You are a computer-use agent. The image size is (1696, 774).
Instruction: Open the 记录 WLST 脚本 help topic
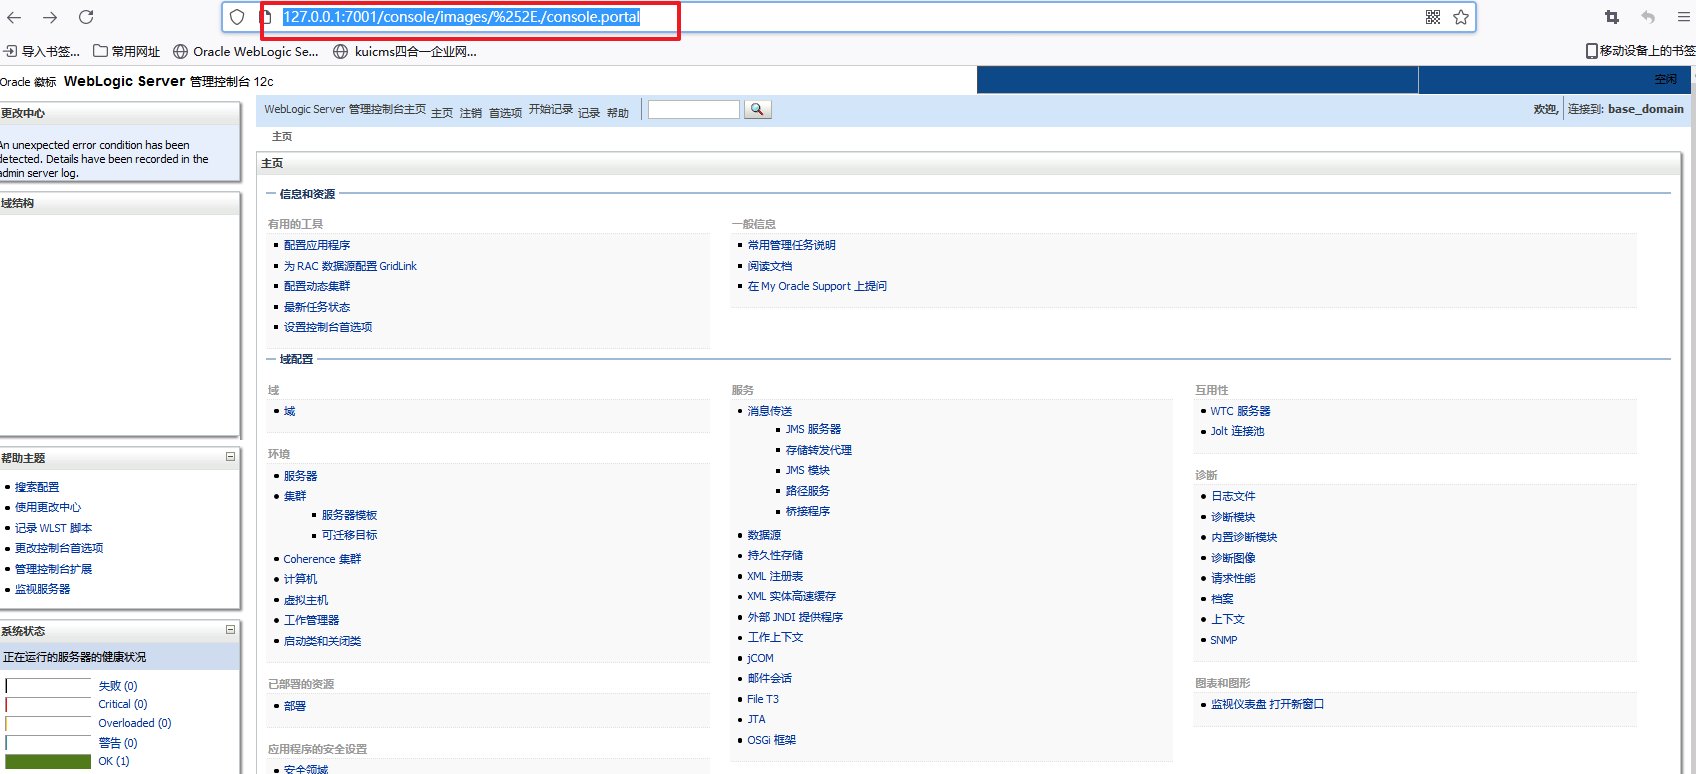pos(53,528)
